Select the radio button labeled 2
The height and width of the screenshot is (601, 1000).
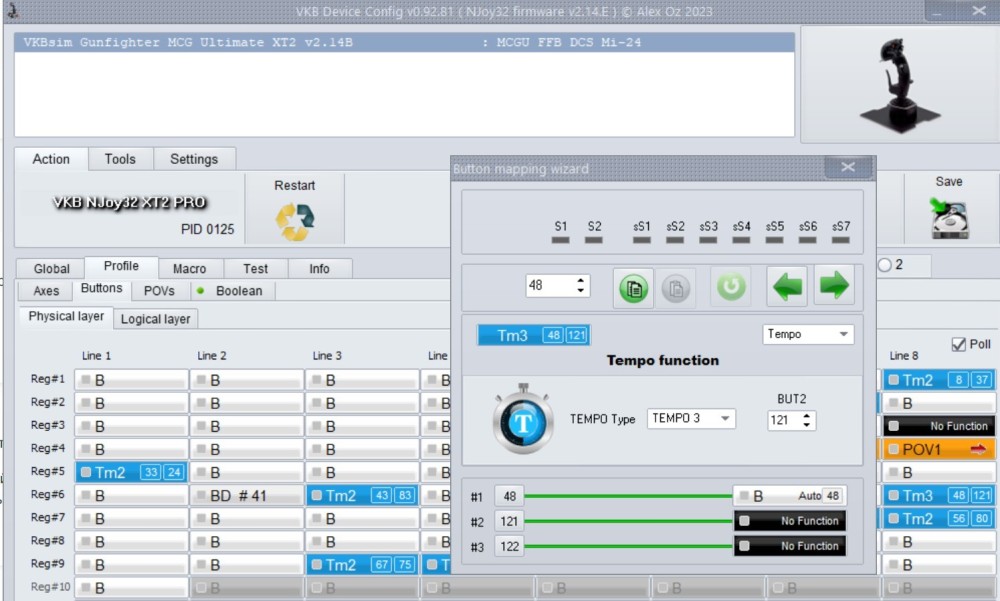coord(885,265)
